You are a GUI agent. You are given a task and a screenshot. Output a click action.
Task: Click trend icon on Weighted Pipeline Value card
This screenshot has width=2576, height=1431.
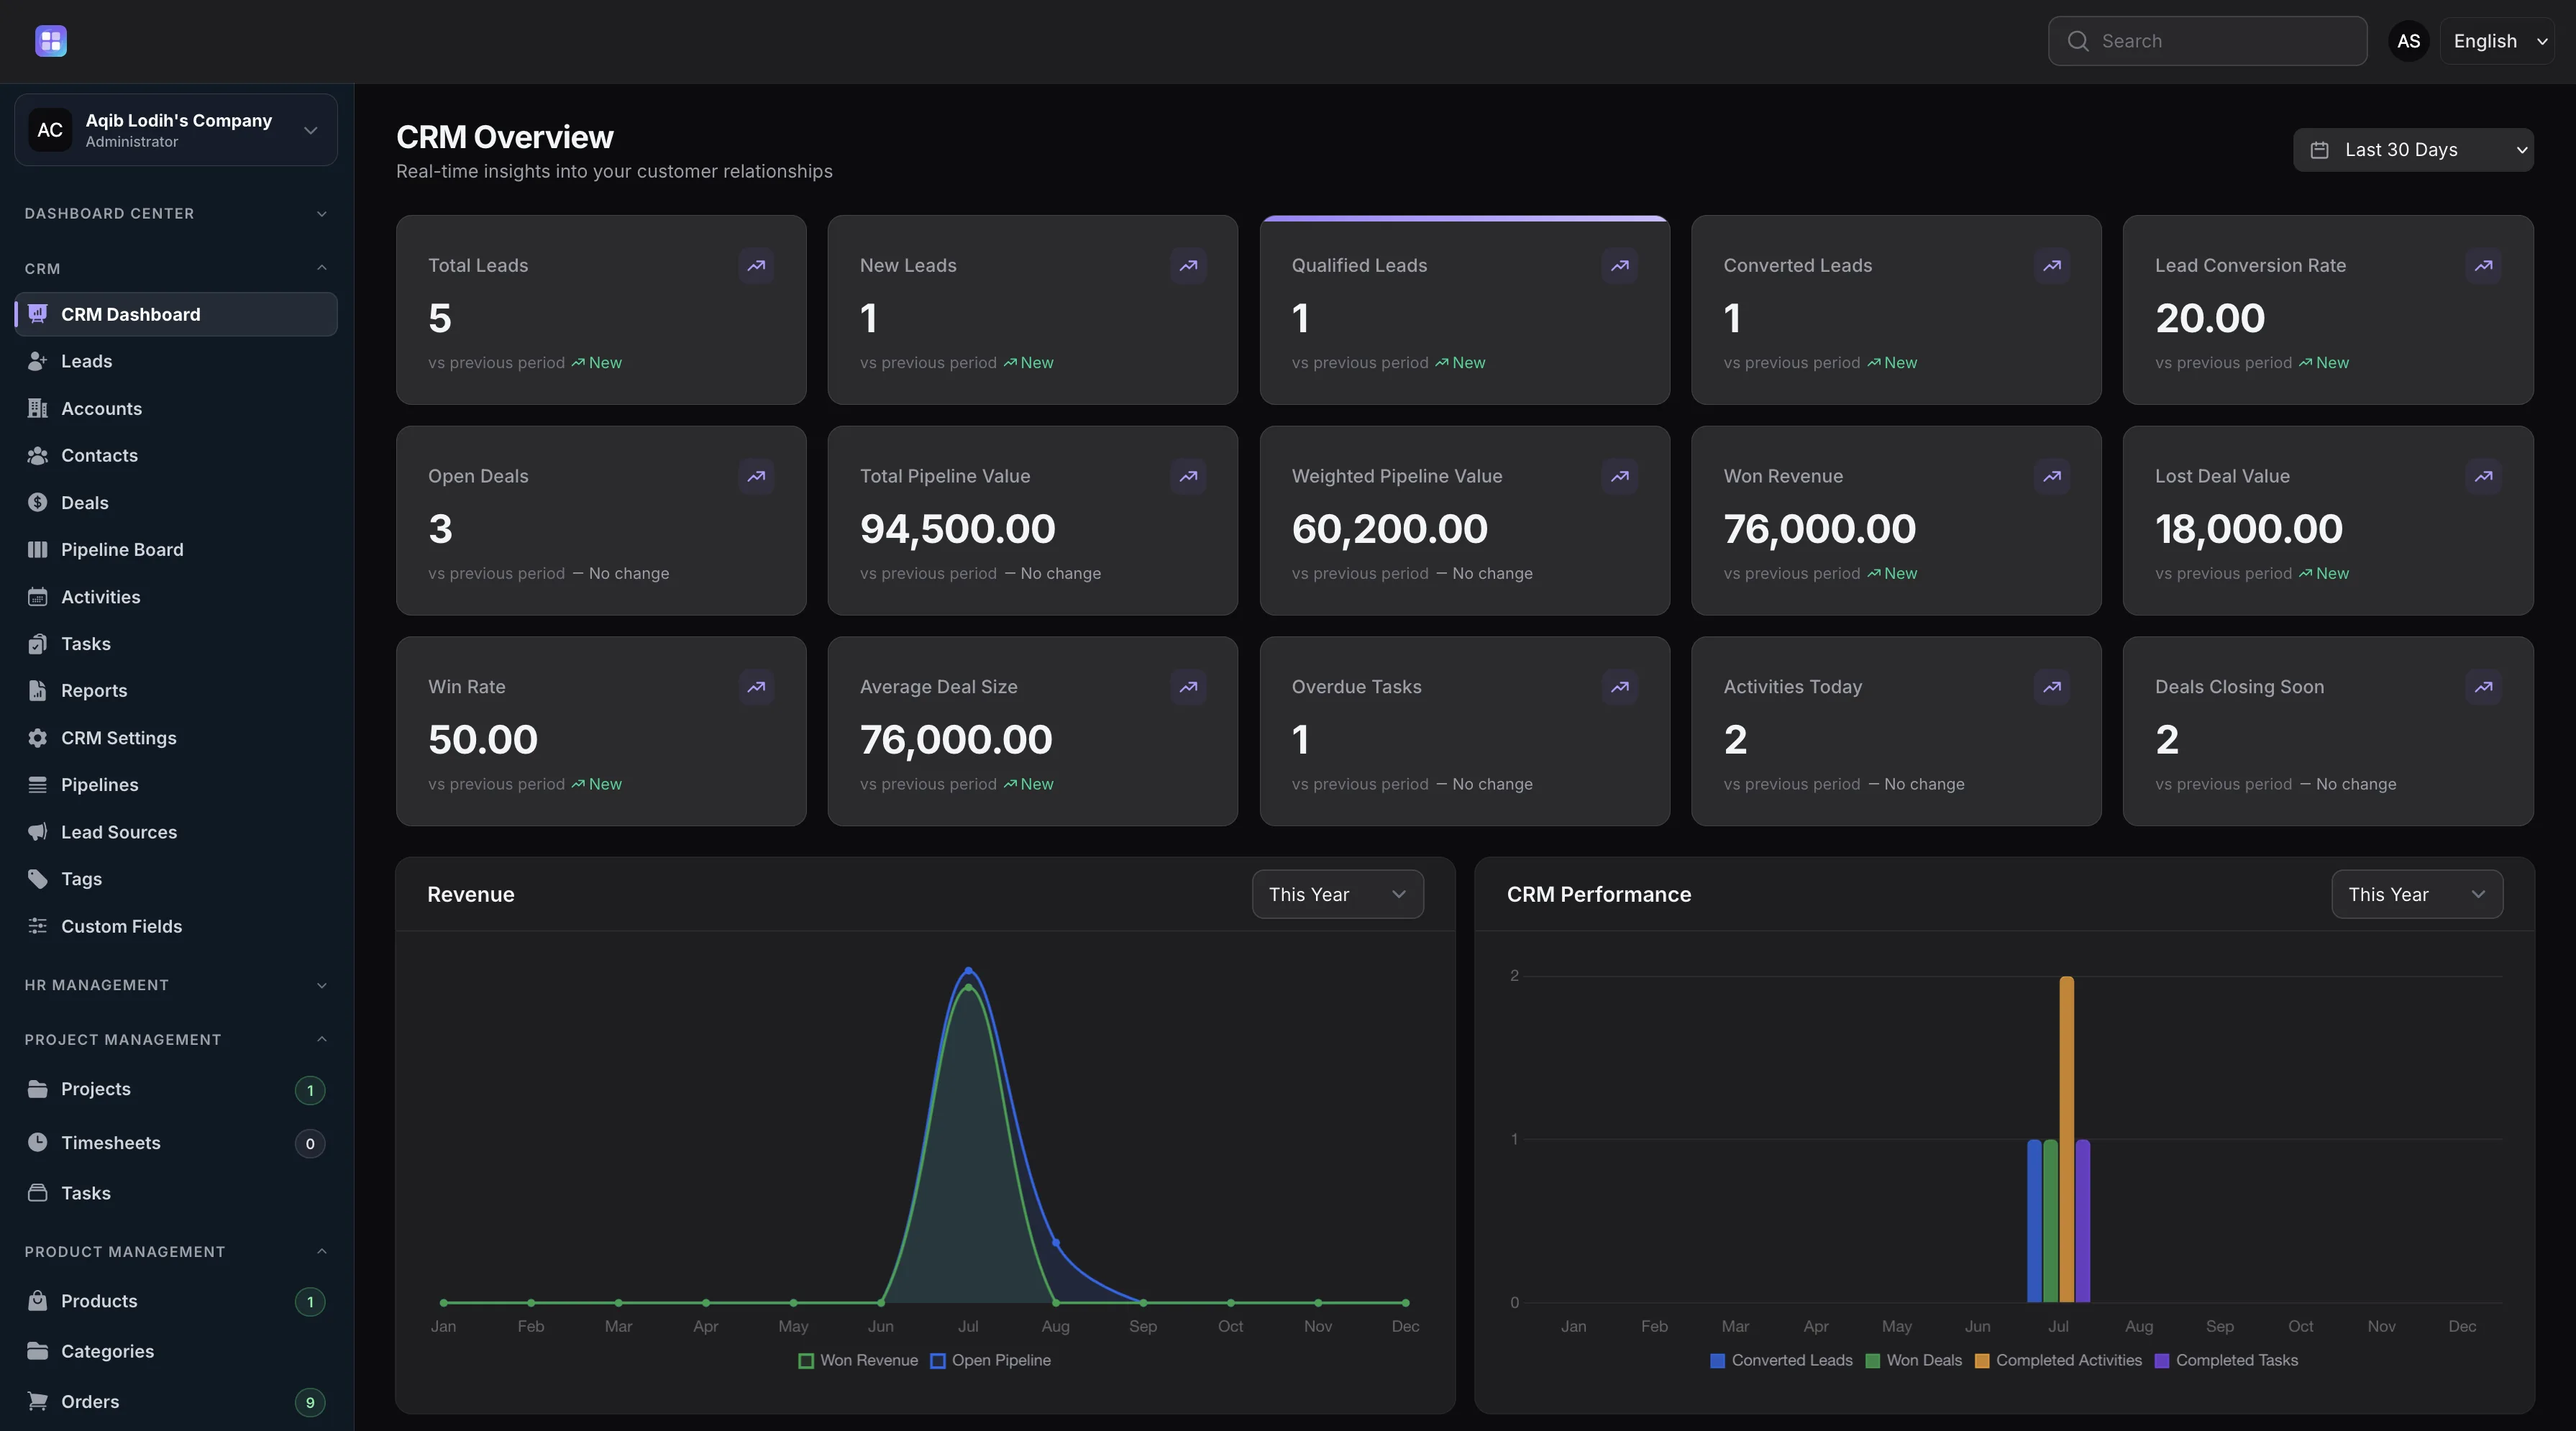point(1620,477)
